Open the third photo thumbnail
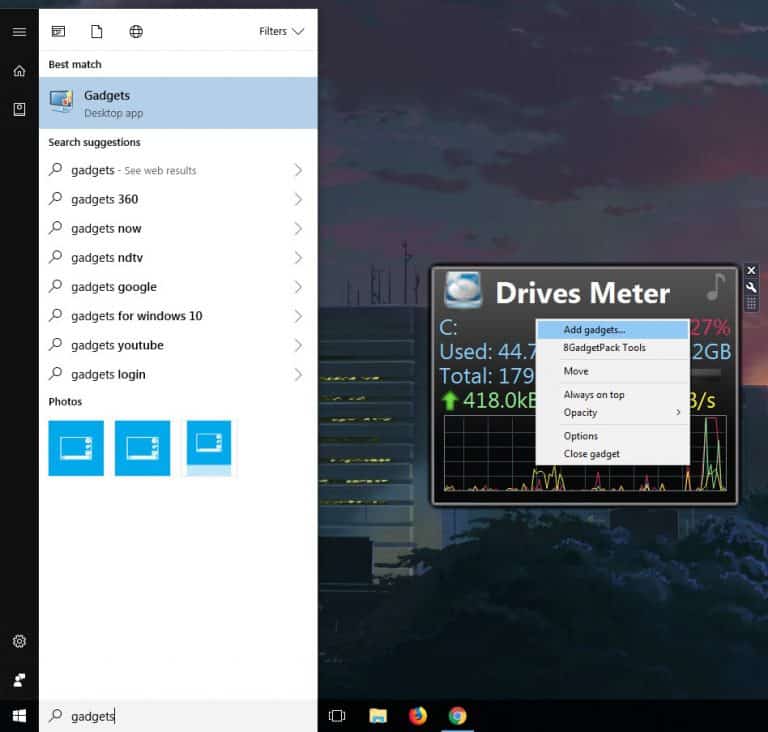The width and height of the screenshot is (768, 732). tap(209, 448)
